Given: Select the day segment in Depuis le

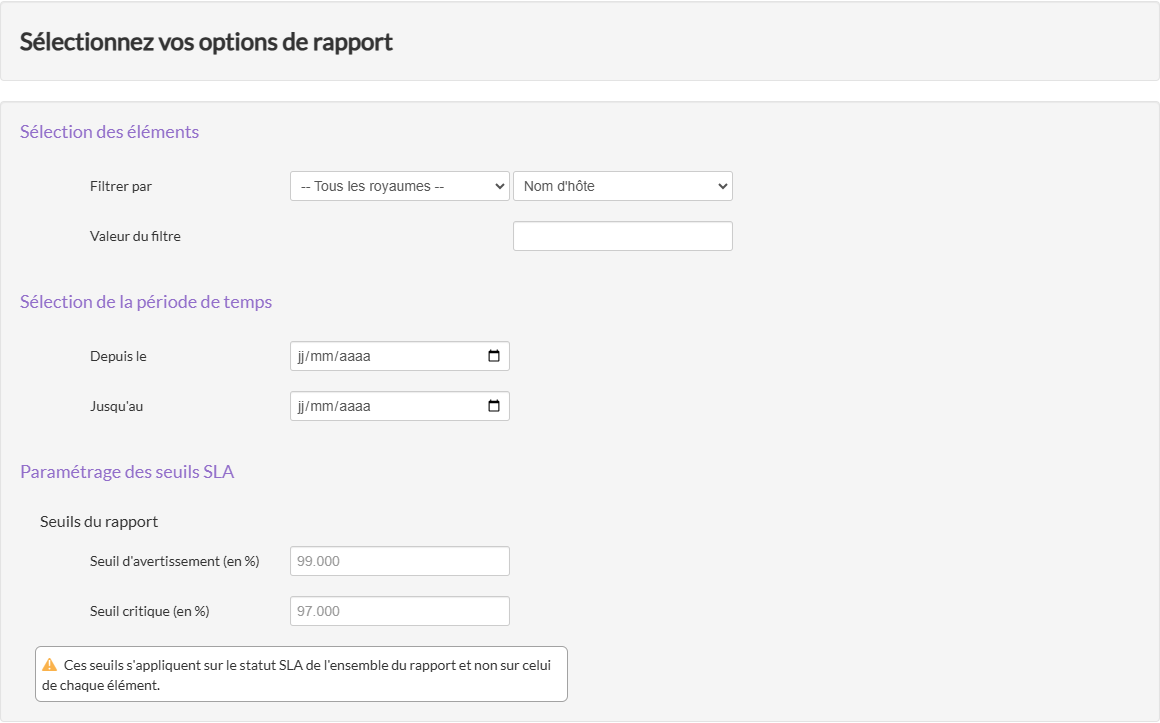Looking at the screenshot, I should 302,356.
